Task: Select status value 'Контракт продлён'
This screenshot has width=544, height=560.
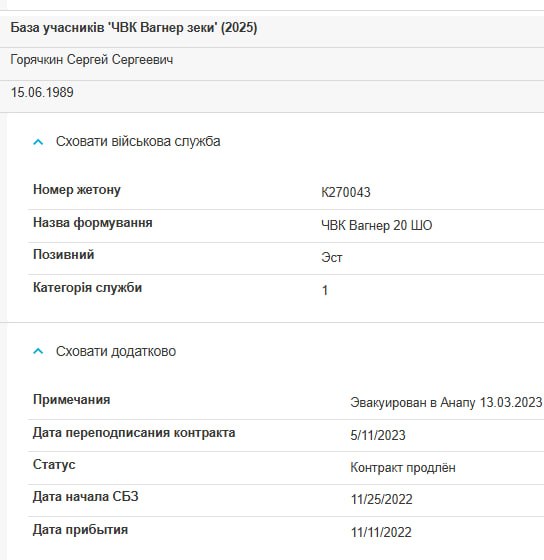Action: pos(403,468)
